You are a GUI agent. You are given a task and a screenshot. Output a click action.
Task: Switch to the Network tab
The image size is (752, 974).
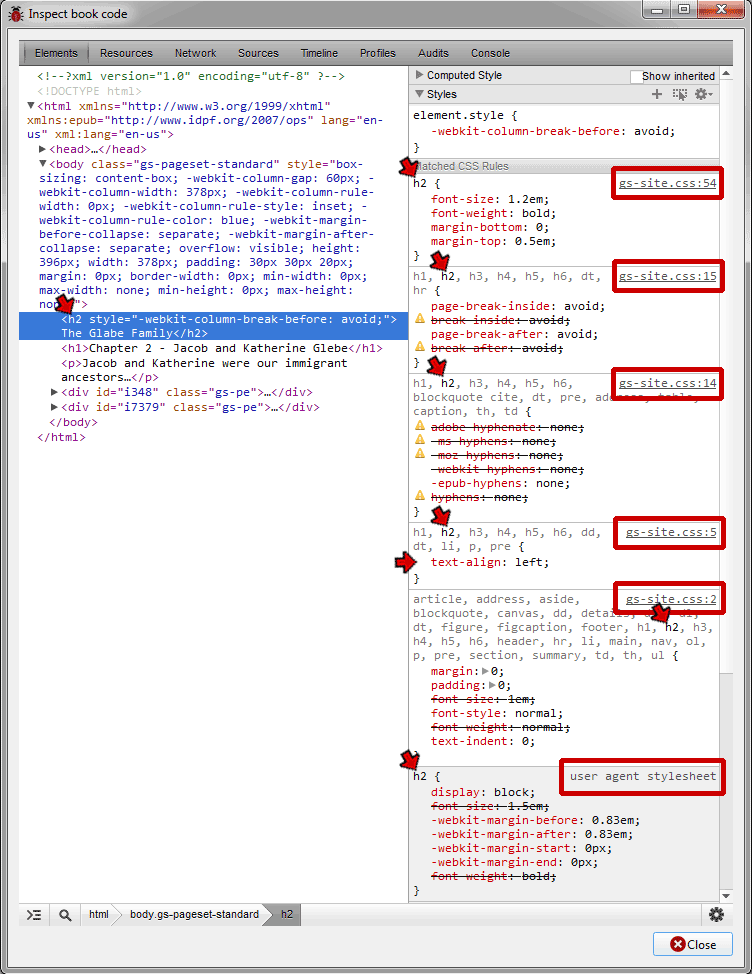tap(195, 53)
